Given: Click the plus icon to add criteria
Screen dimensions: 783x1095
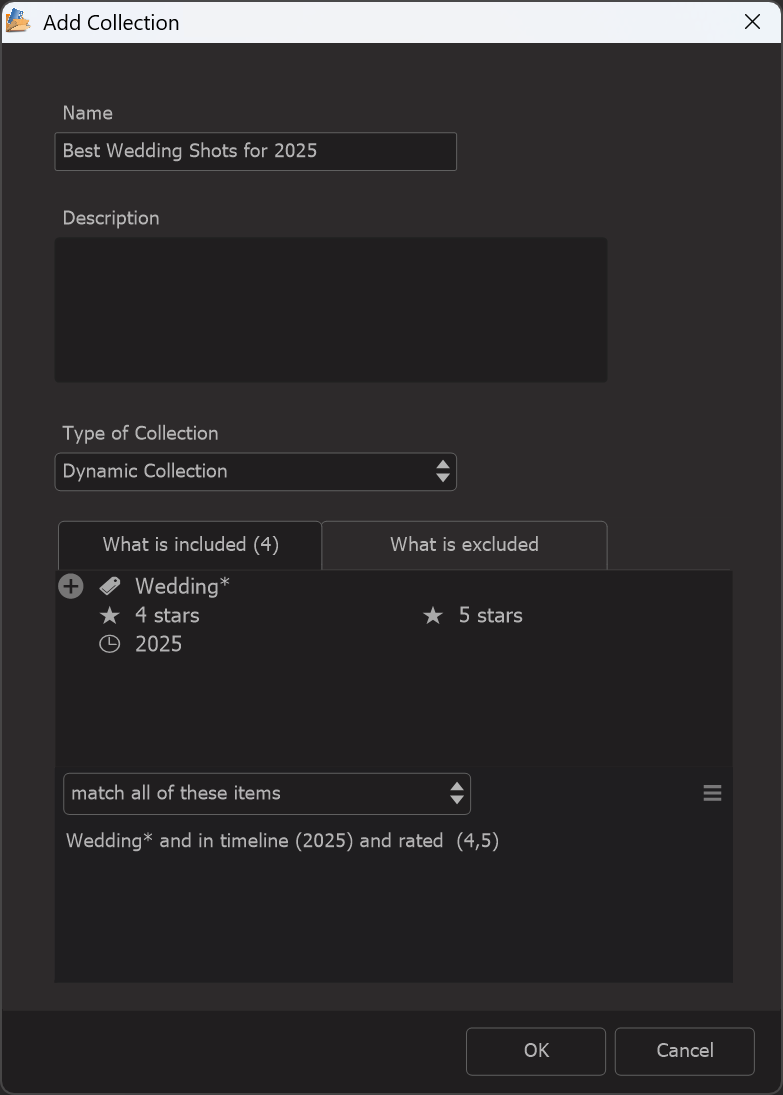Looking at the screenshot, I should click(71, 586).
